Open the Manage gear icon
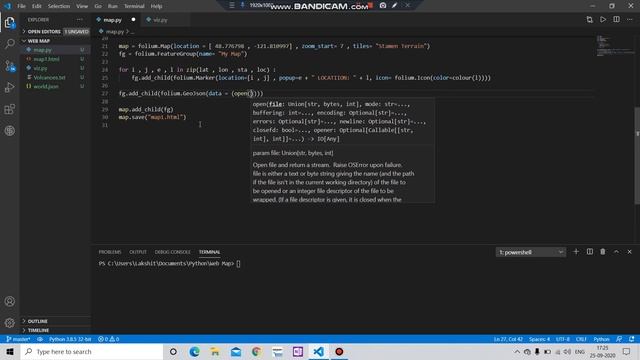 coord(10,323)
